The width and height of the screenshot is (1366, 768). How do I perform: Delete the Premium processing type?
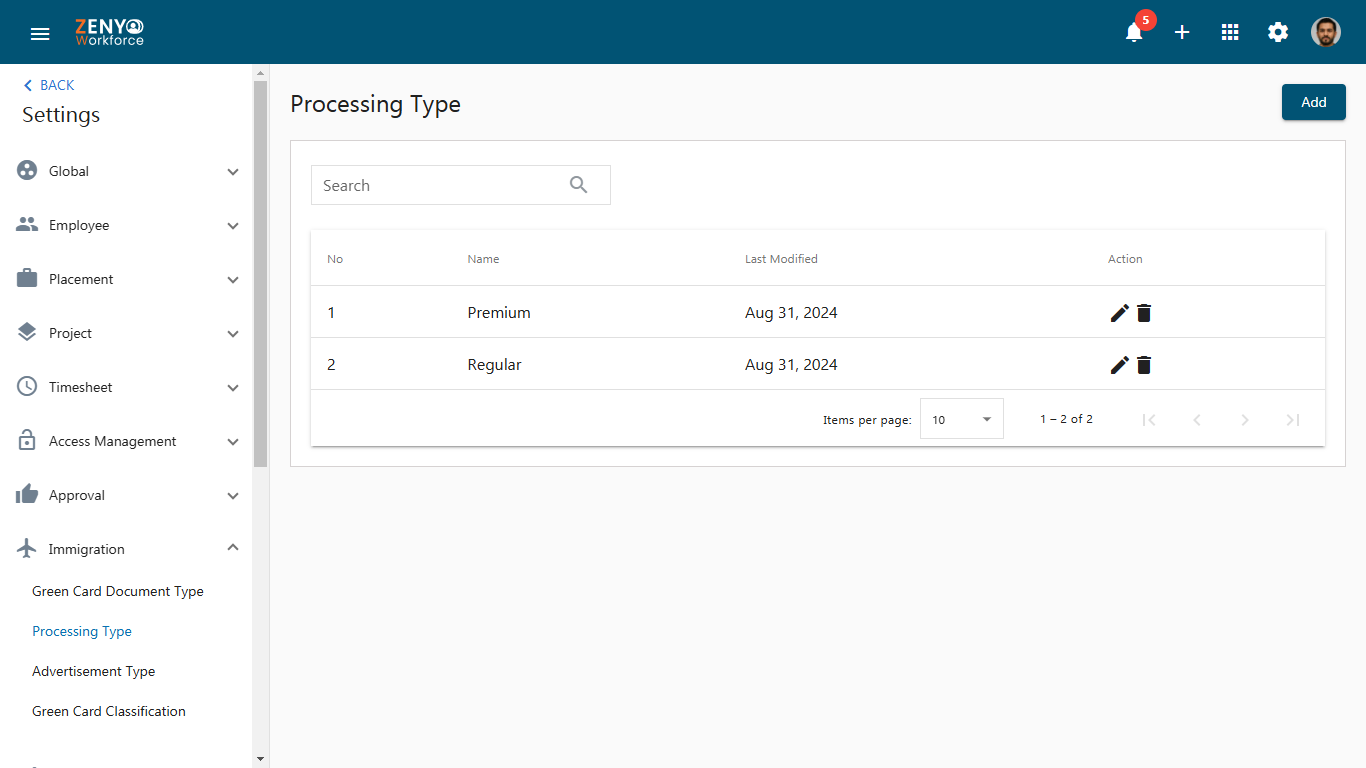click(1144, 313)
